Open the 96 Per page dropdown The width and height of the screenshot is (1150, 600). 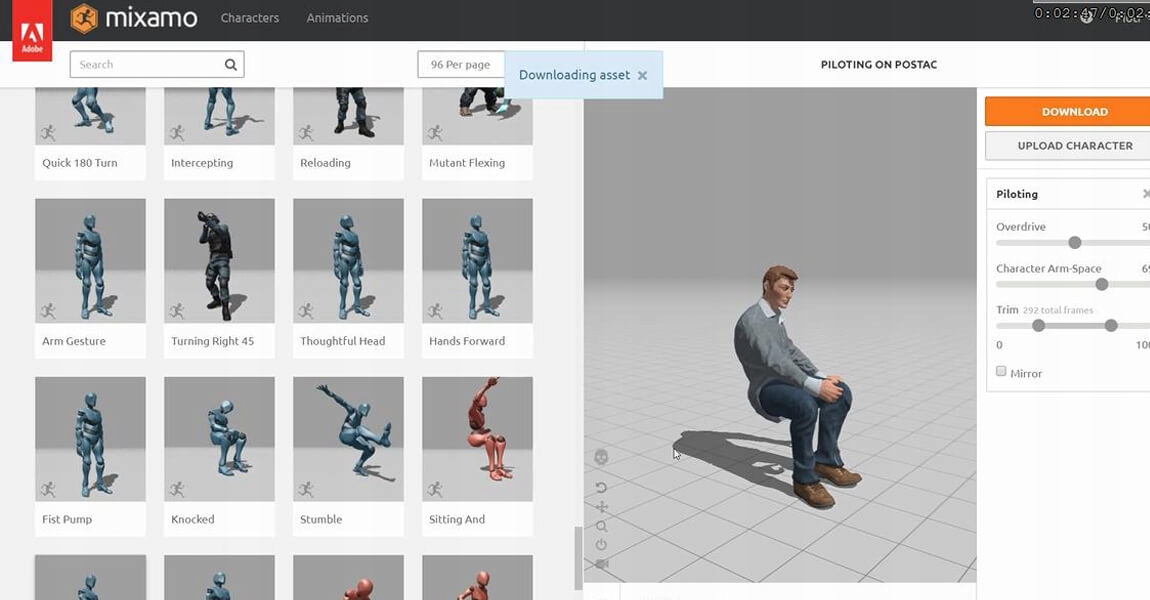(460, 65)
